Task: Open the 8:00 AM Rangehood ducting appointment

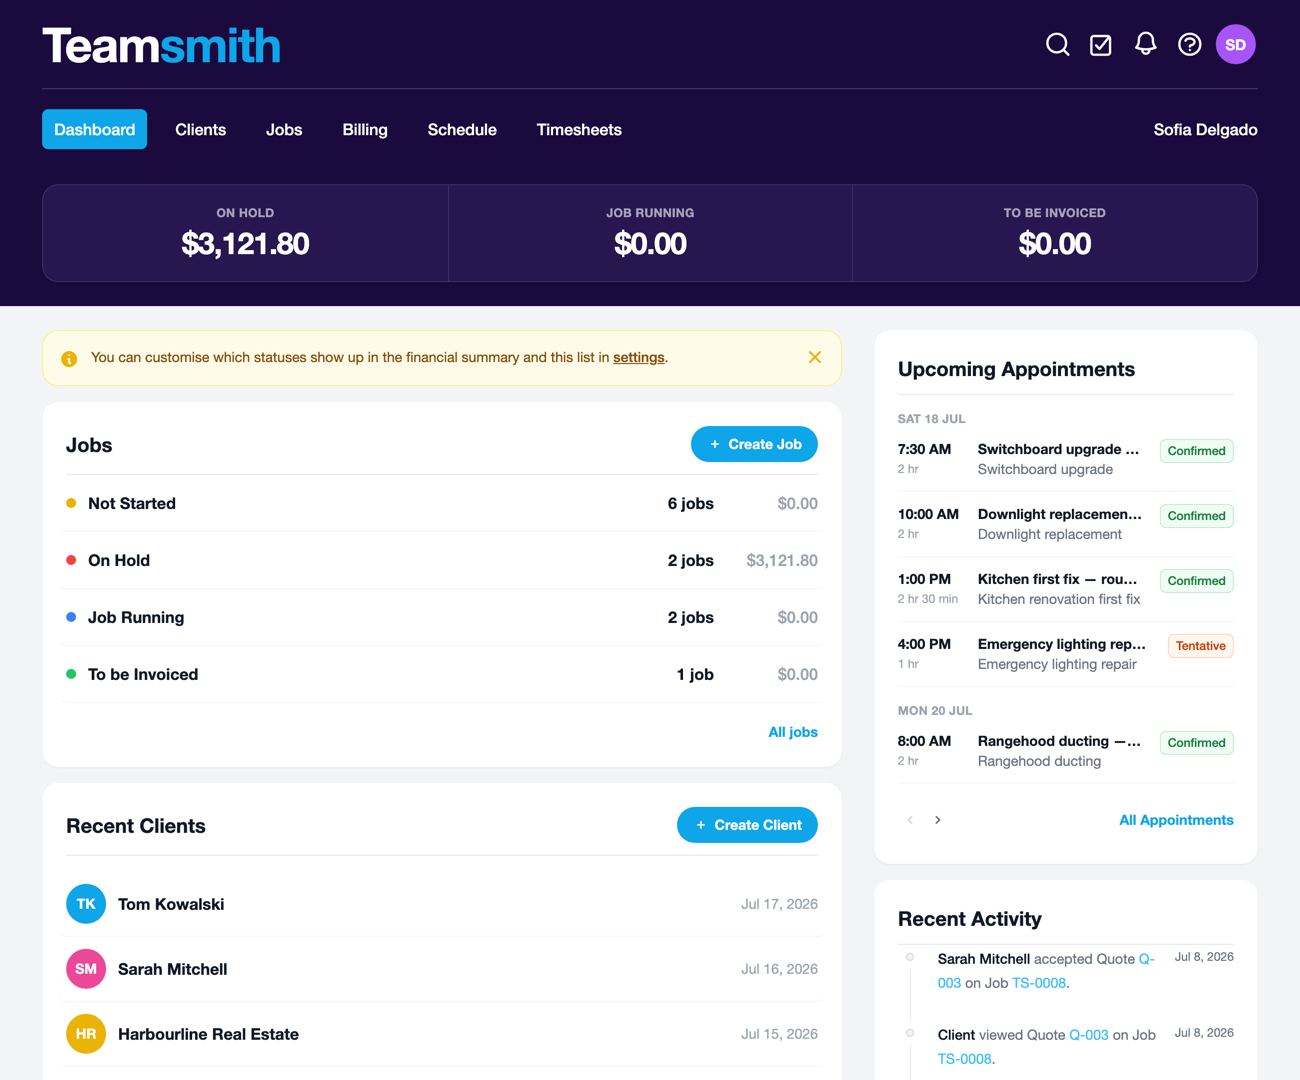Action: pos(1065,751)
